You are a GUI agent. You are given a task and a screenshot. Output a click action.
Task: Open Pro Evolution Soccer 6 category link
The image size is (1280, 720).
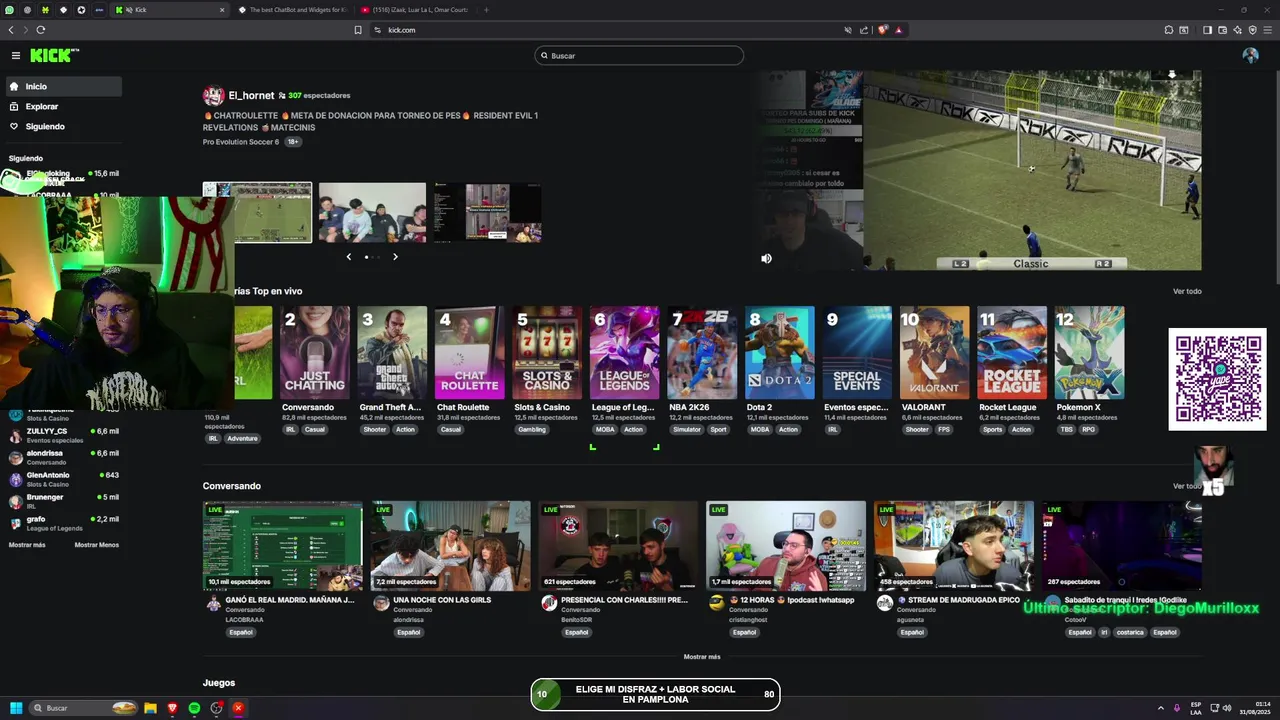tap(241, 142)
